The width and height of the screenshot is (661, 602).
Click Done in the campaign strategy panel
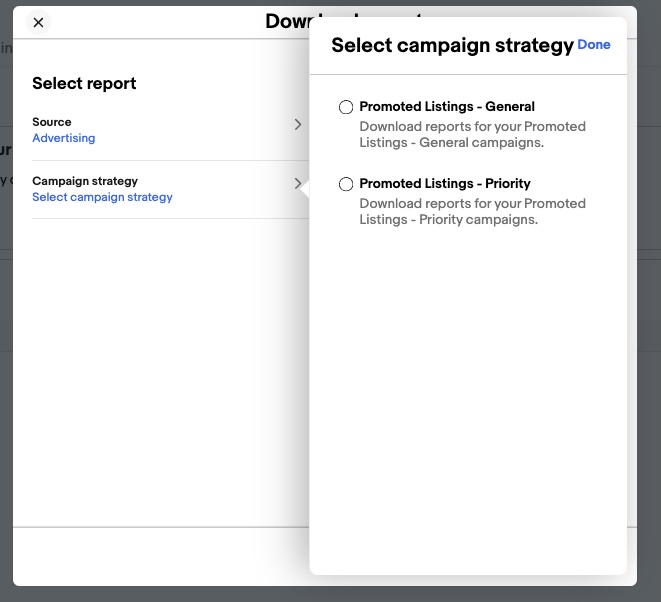[x=594, y=44]
